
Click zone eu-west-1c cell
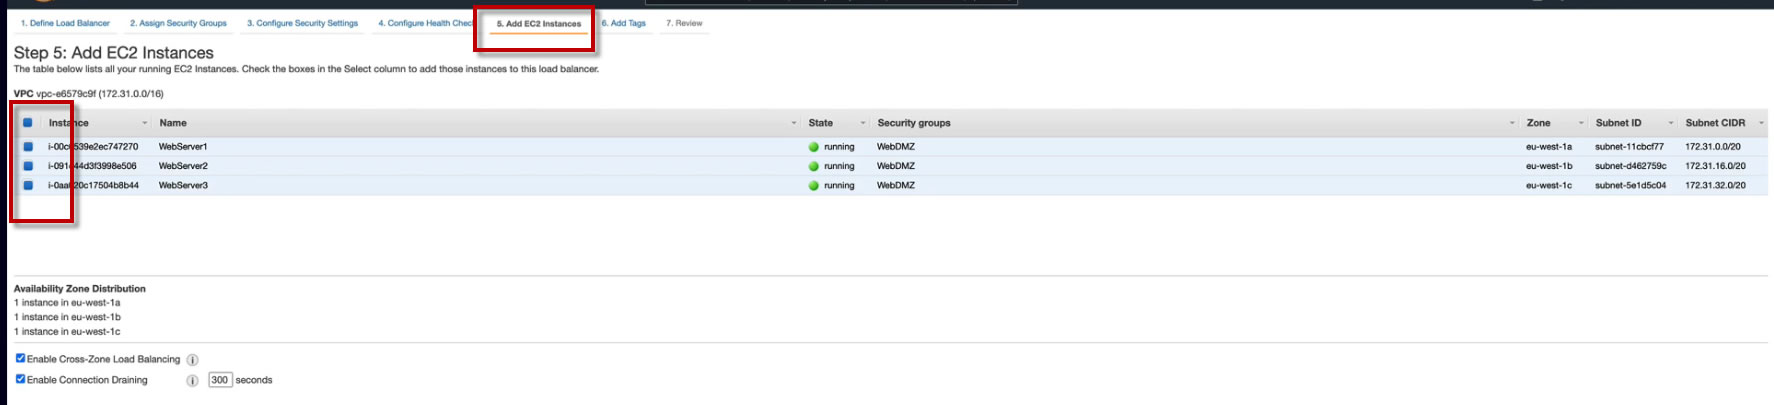(1548, 185)
